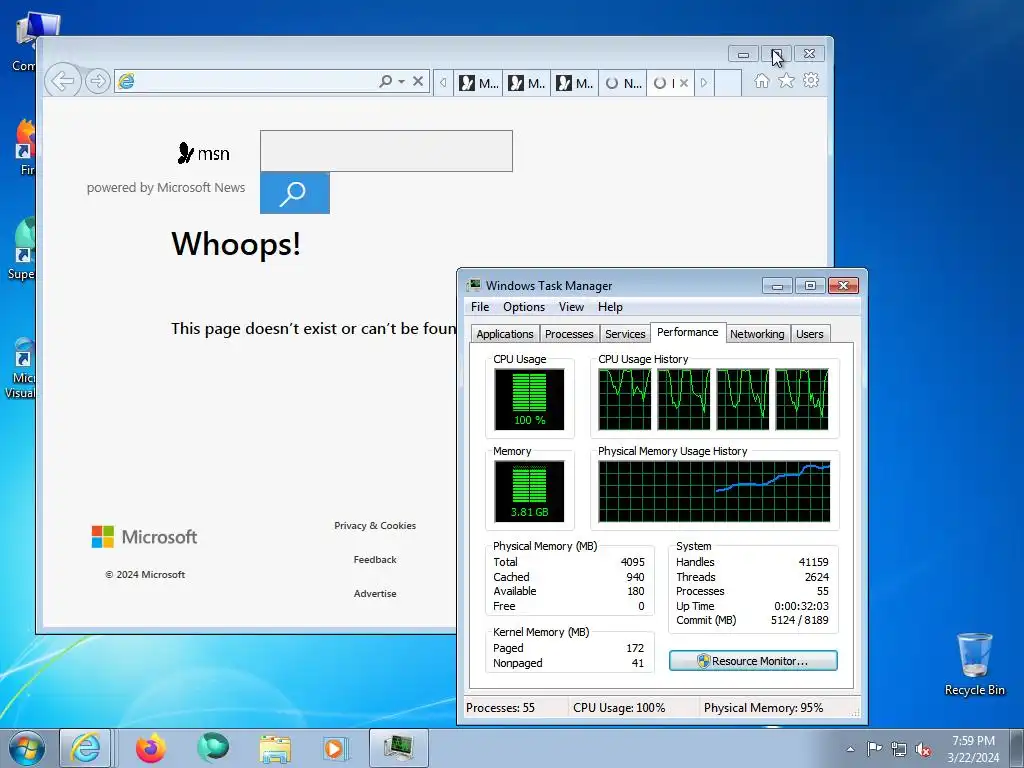Viewport: 1024px width, 768px height.
Task: Click the Resource Monitor button
Action: pos(753,661)
